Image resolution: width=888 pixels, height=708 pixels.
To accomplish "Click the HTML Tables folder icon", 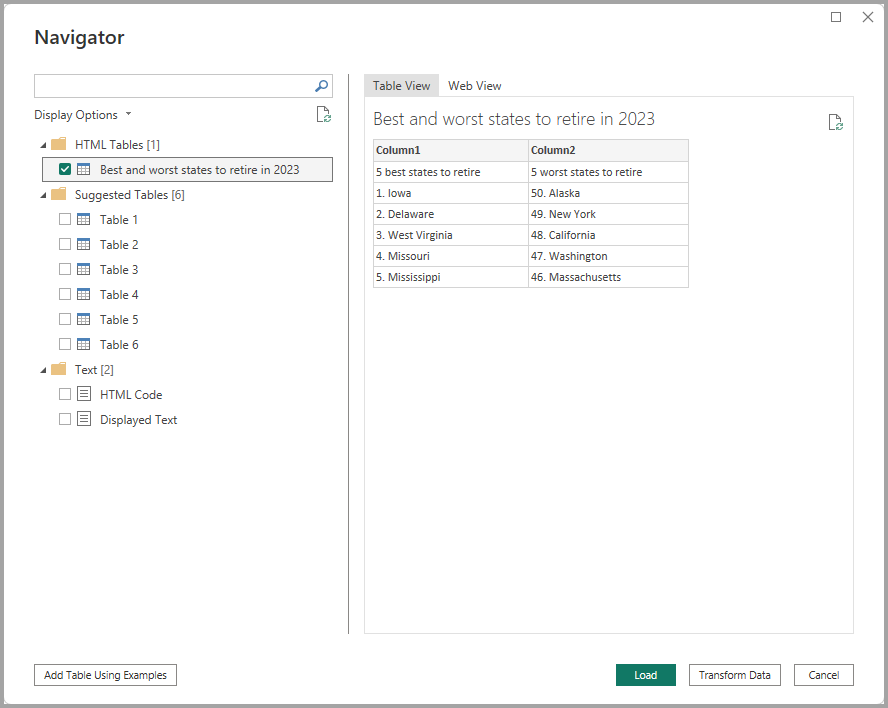I will pyautogui.click(x=57, y=144).
